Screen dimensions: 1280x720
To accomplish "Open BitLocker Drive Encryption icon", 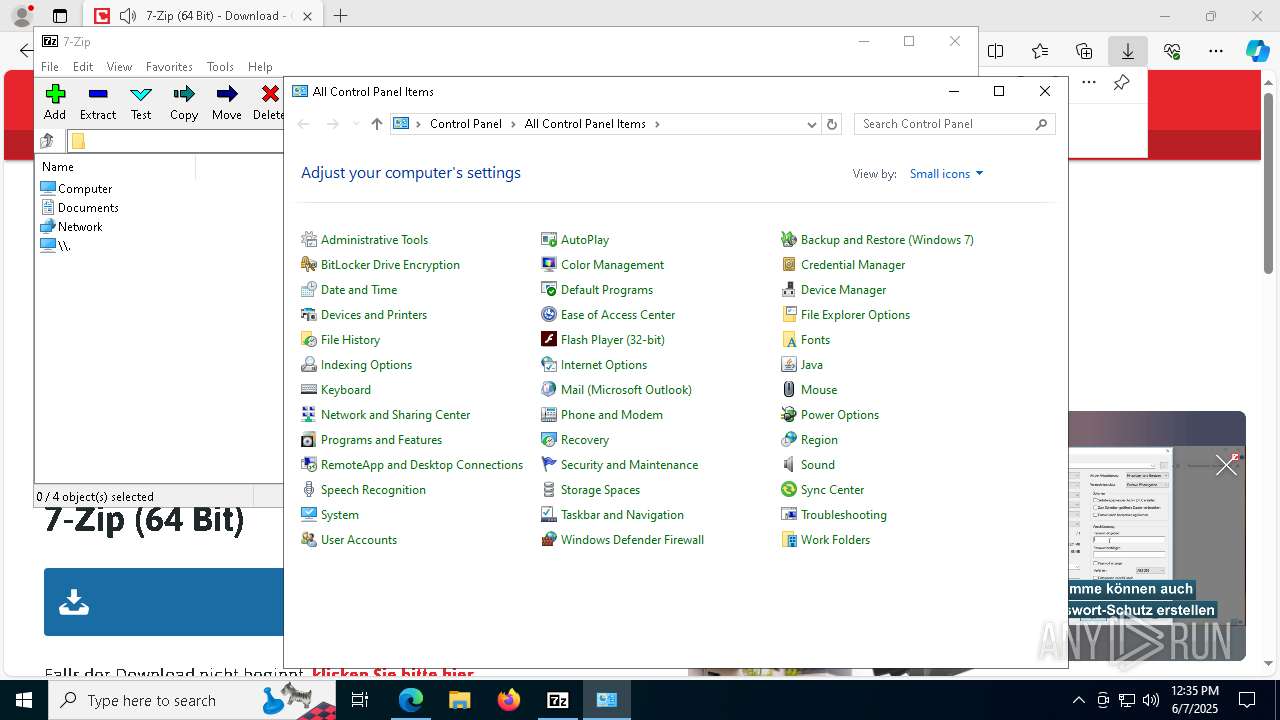I will click(x=309, y=265).
